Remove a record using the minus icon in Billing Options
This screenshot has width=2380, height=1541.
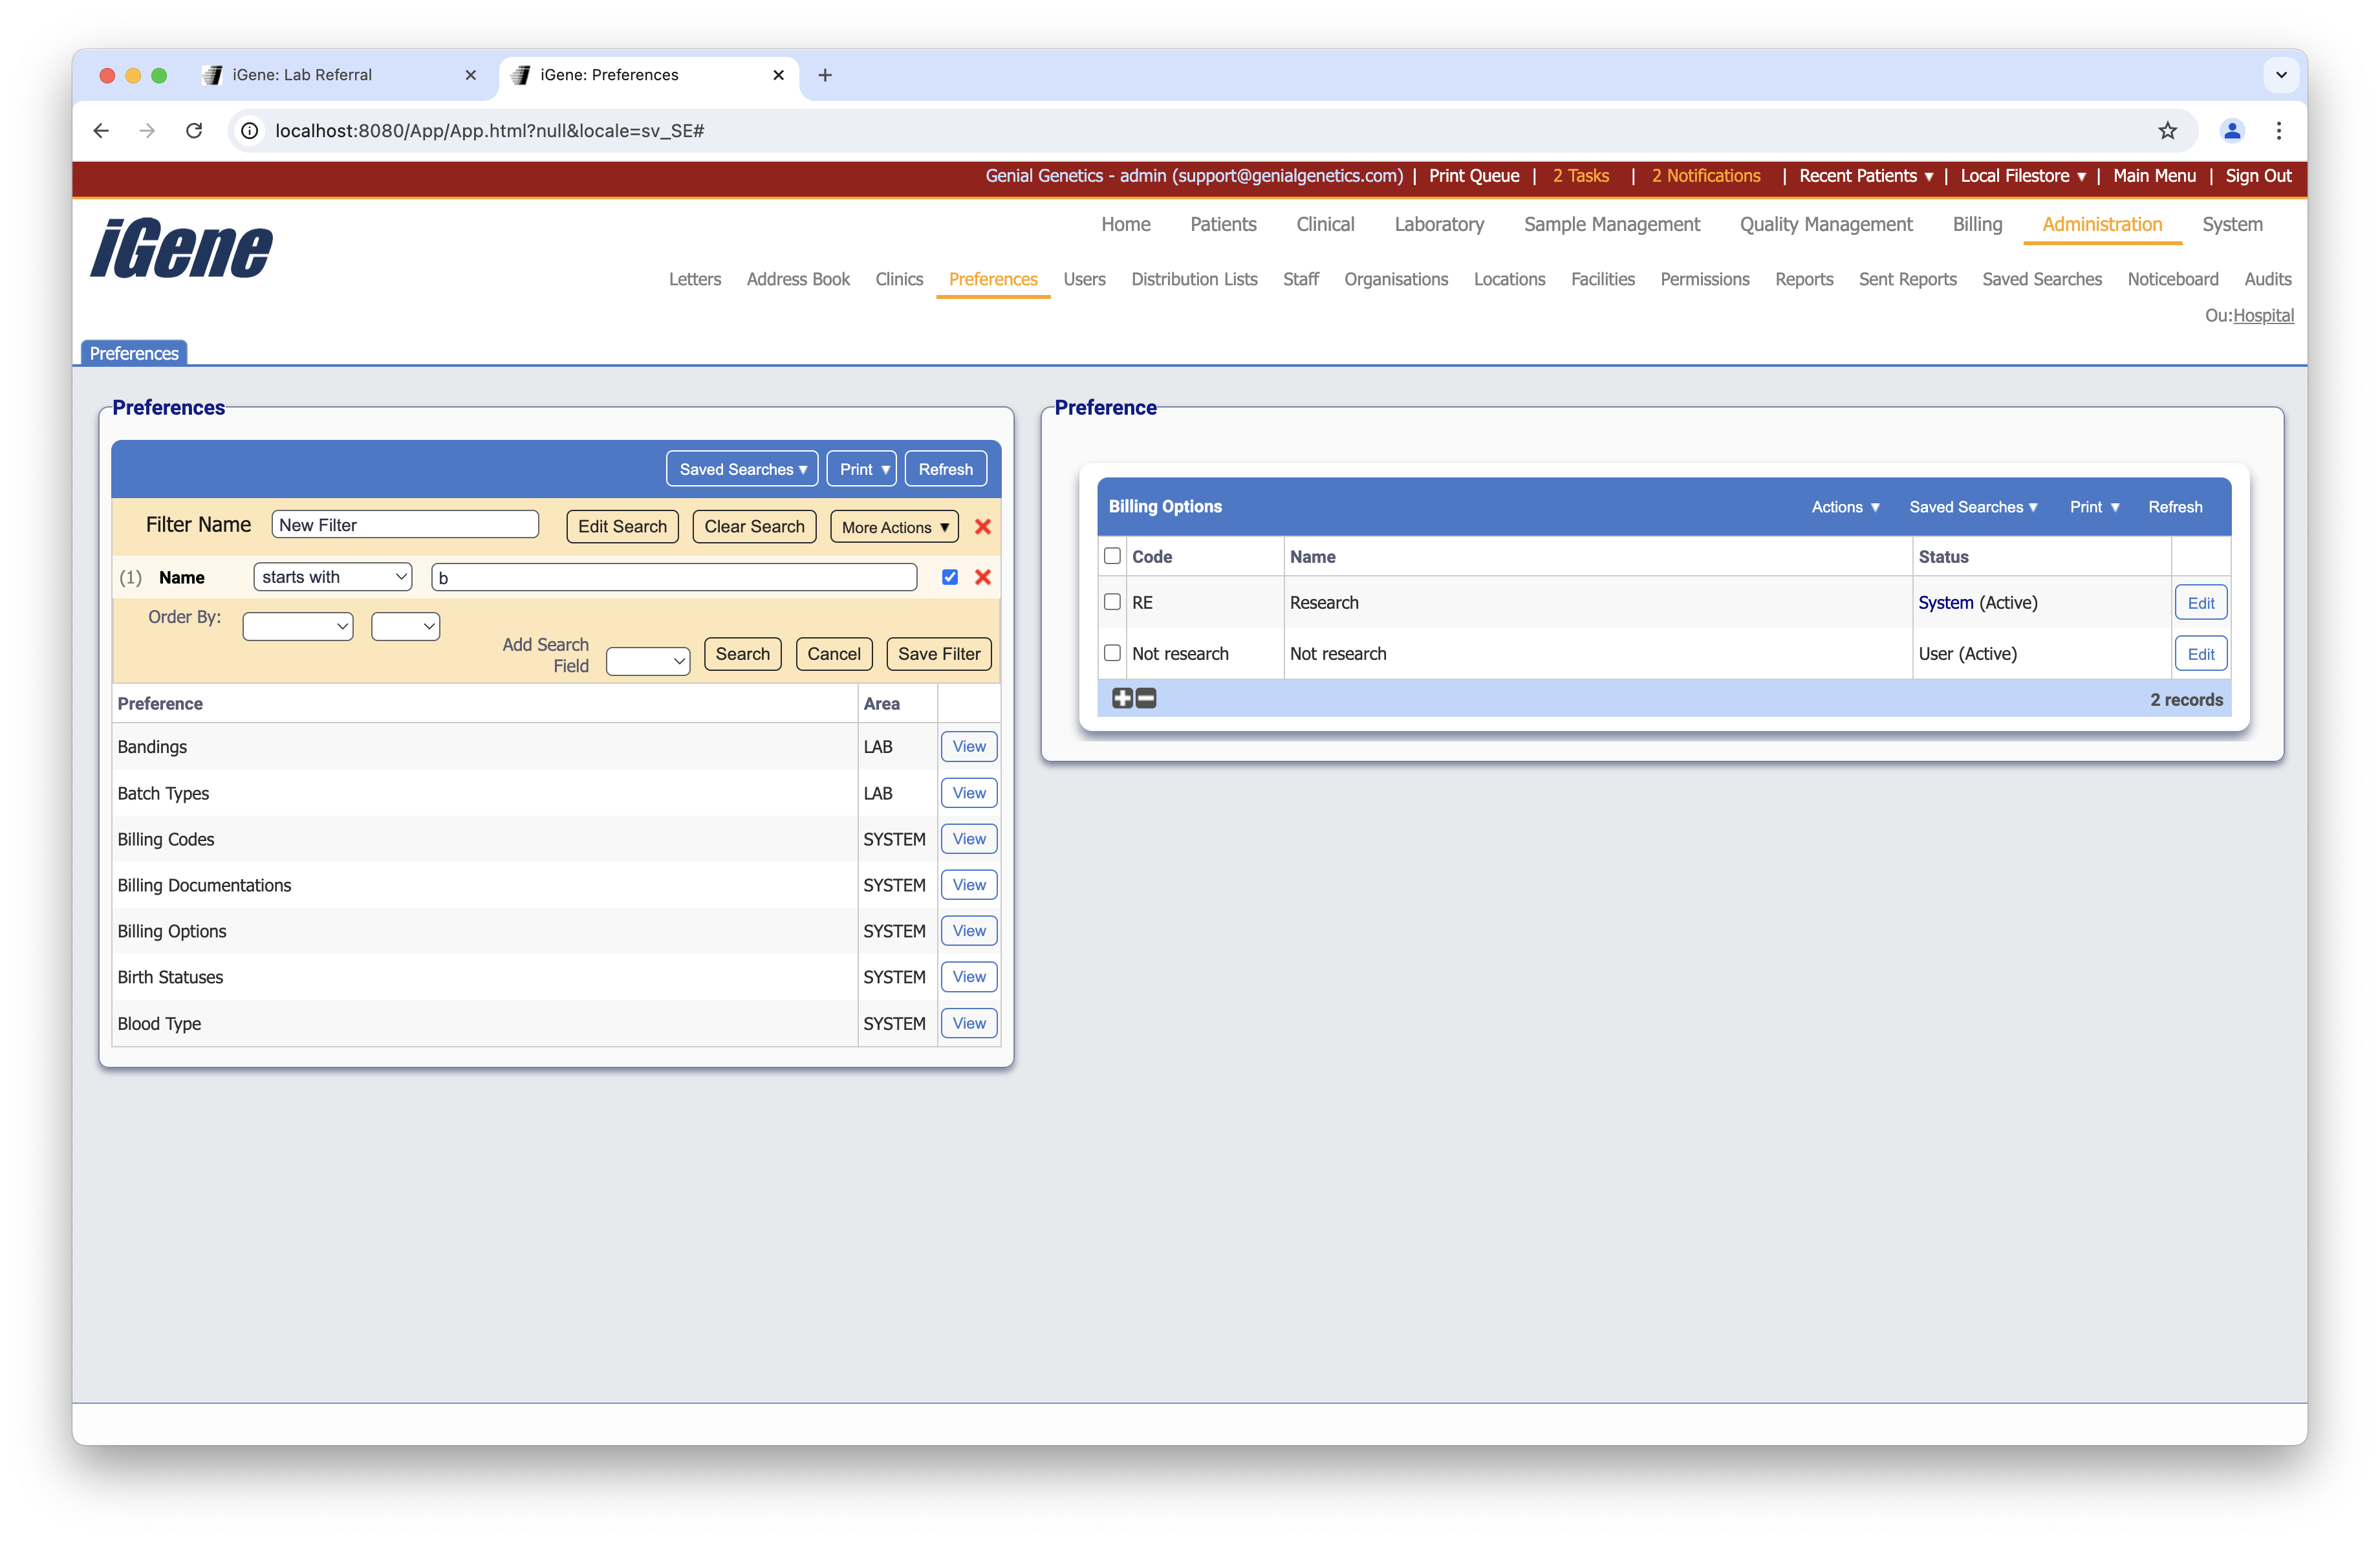(x=1146, y=698)
